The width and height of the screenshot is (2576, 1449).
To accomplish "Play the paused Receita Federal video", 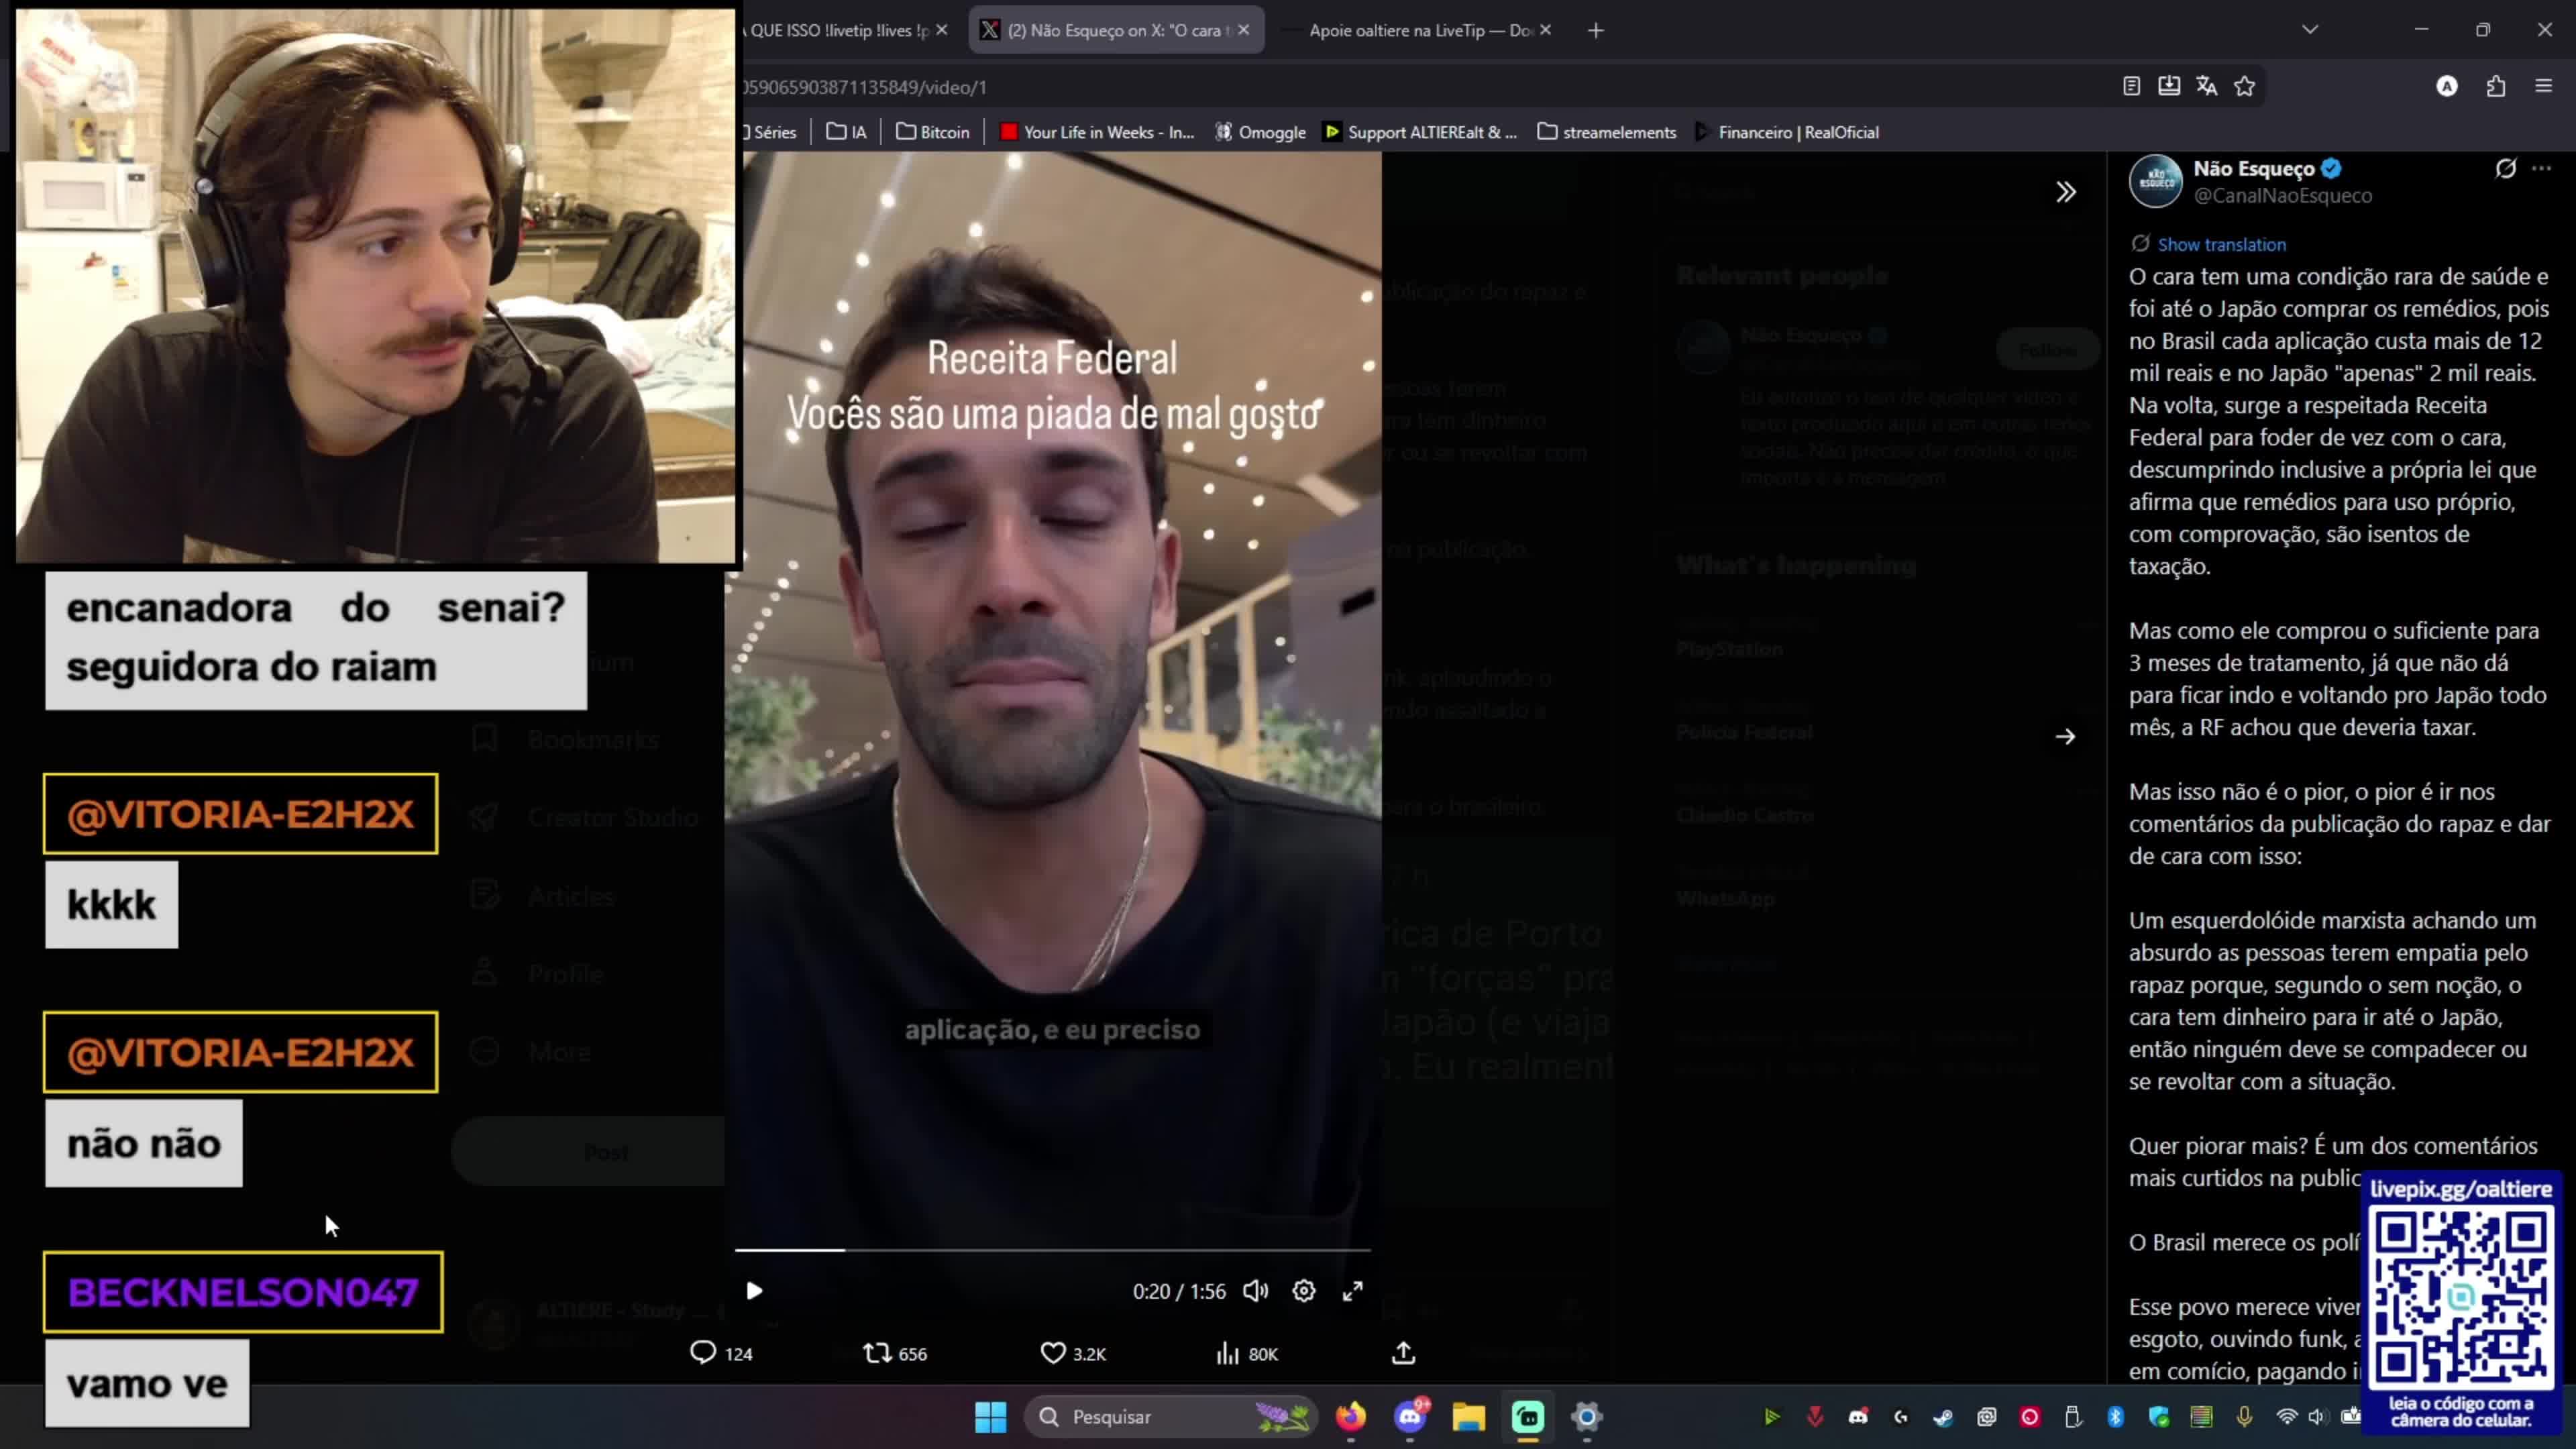I will tap(754, 1291).
